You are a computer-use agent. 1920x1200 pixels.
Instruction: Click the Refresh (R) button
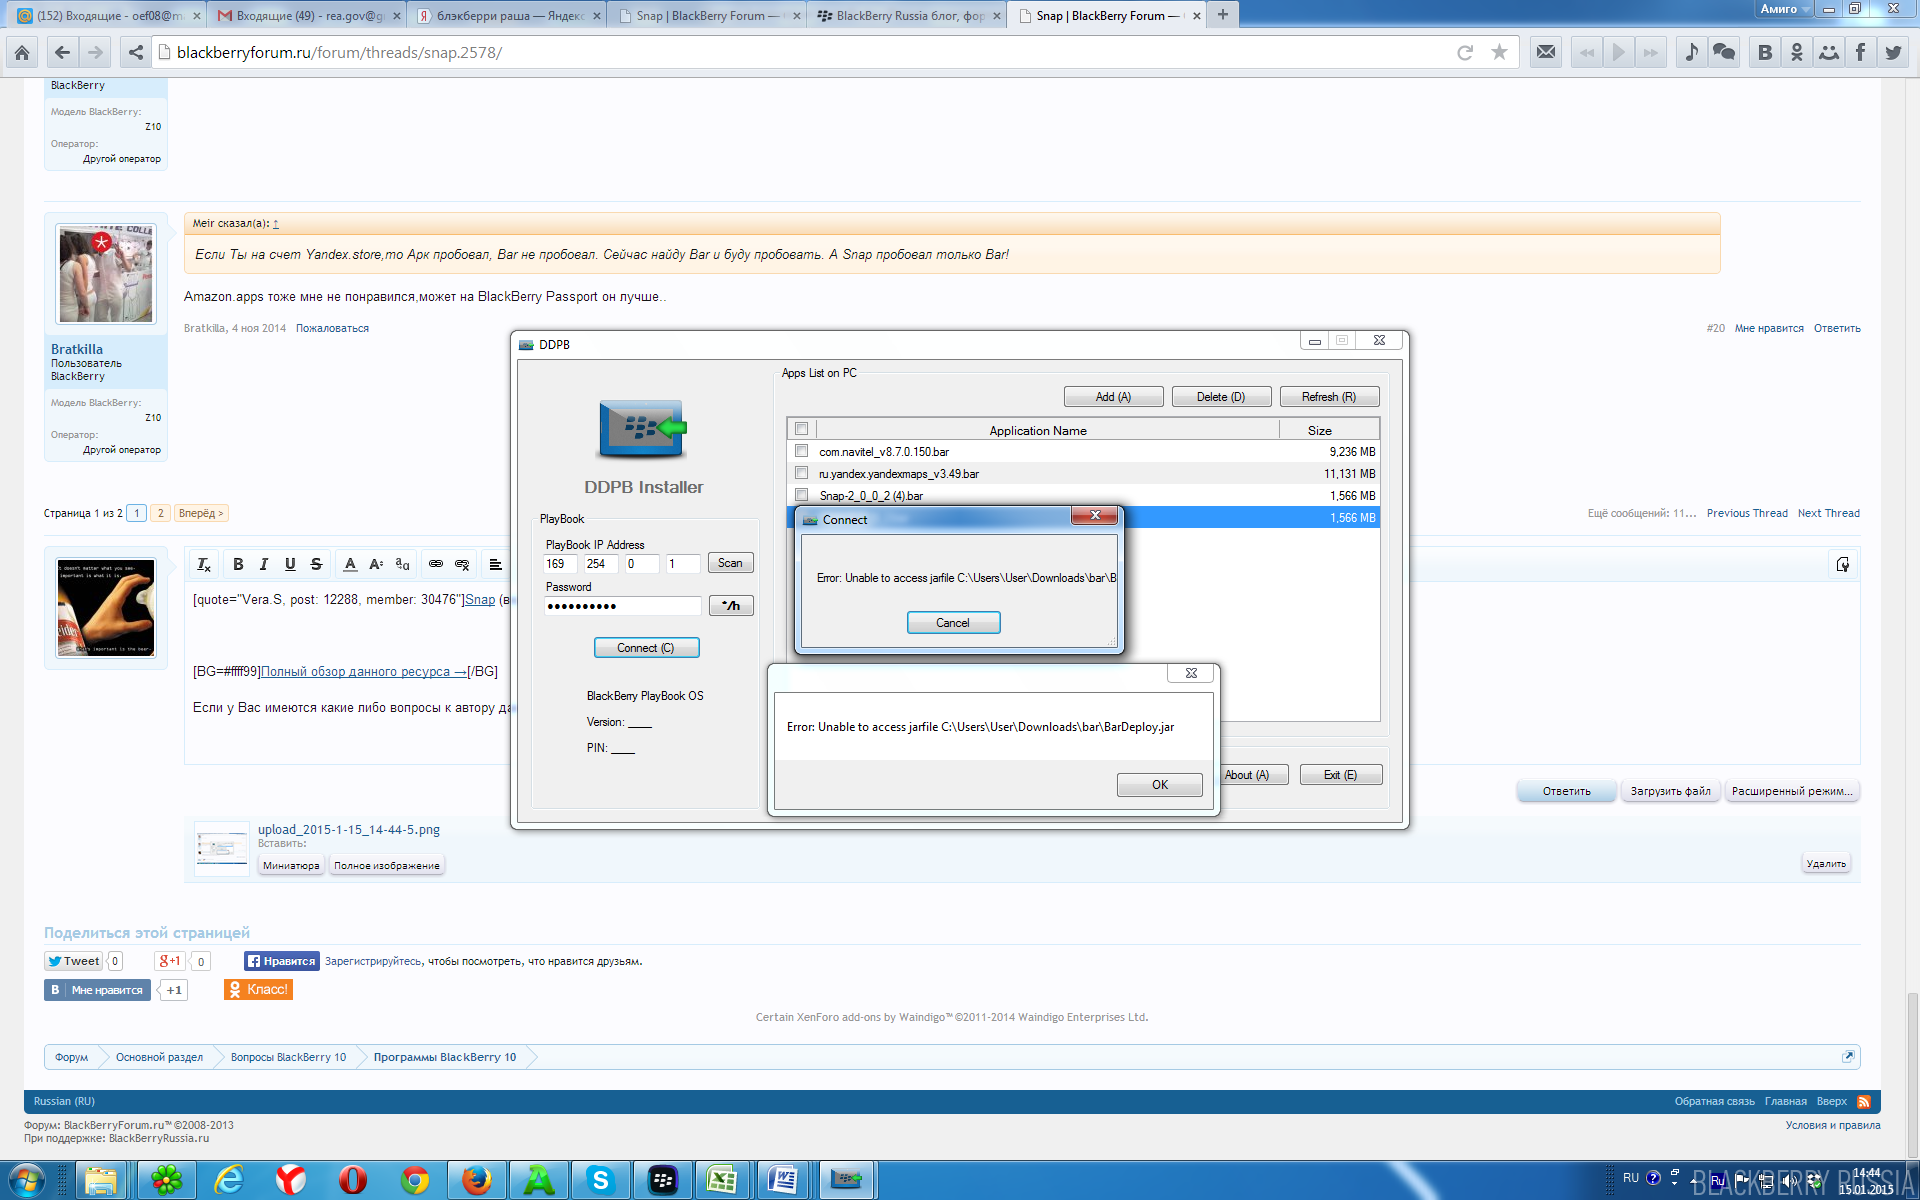[x=1328, y=397]
